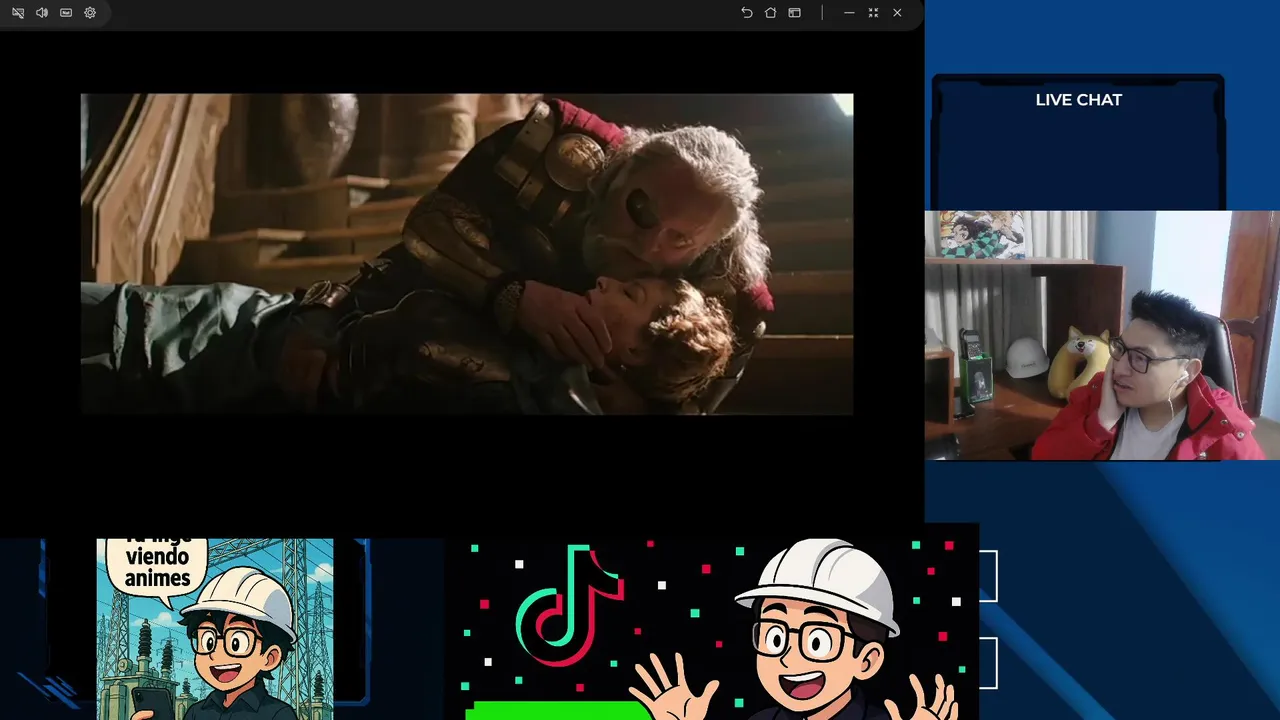Minimize the player window

(x=849, y=13)
